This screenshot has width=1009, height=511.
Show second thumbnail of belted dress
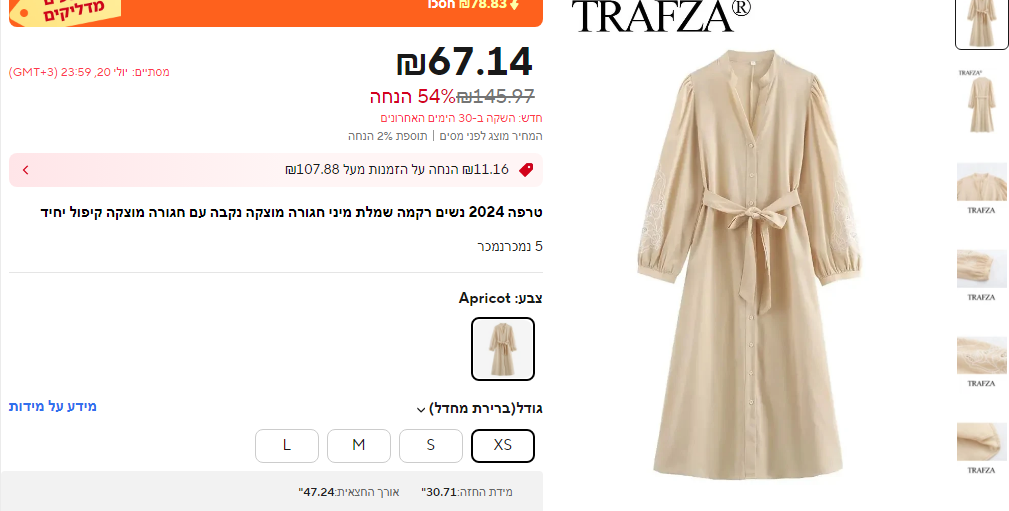pos(981,102)
